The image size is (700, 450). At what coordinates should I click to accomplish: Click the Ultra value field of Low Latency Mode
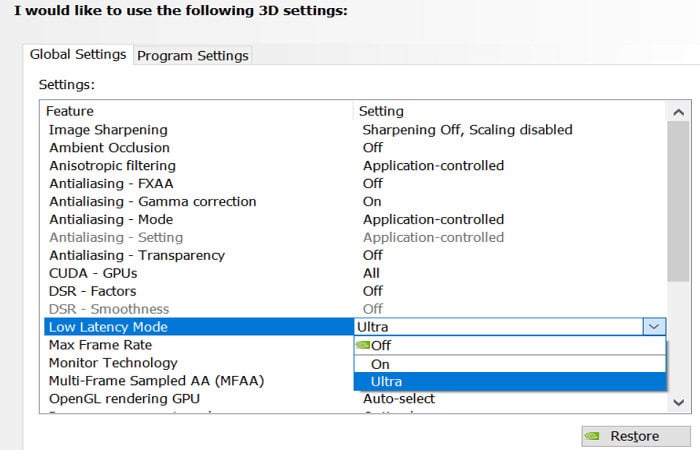tap(499, 327)
